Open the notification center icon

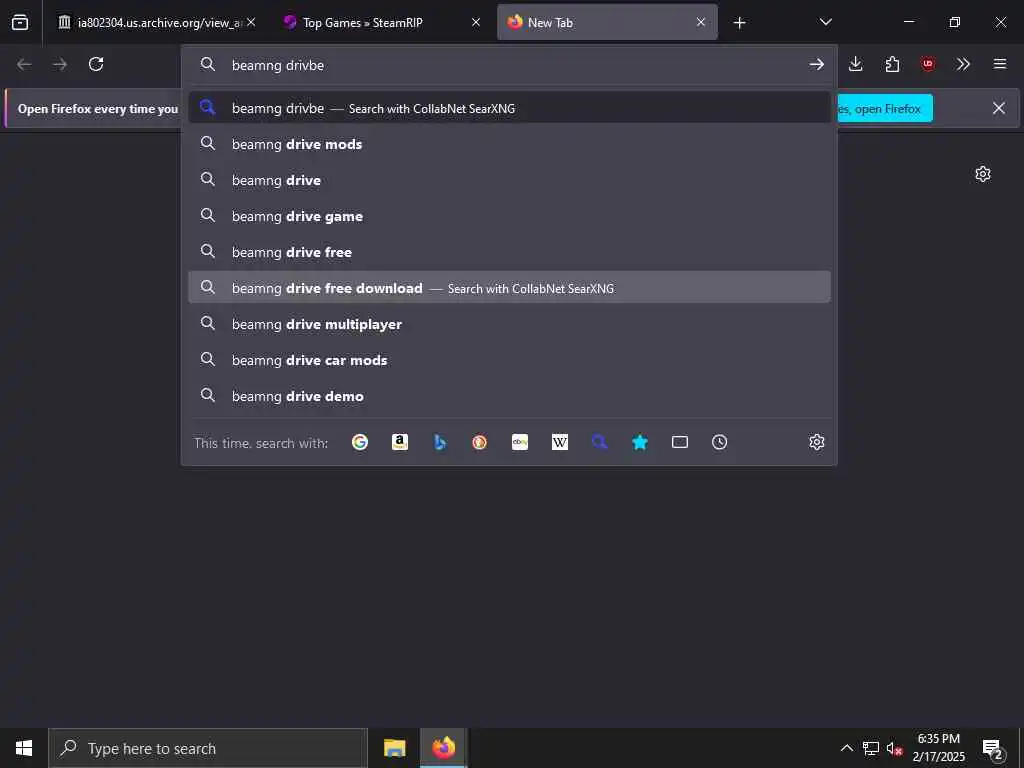click(992, 749)
